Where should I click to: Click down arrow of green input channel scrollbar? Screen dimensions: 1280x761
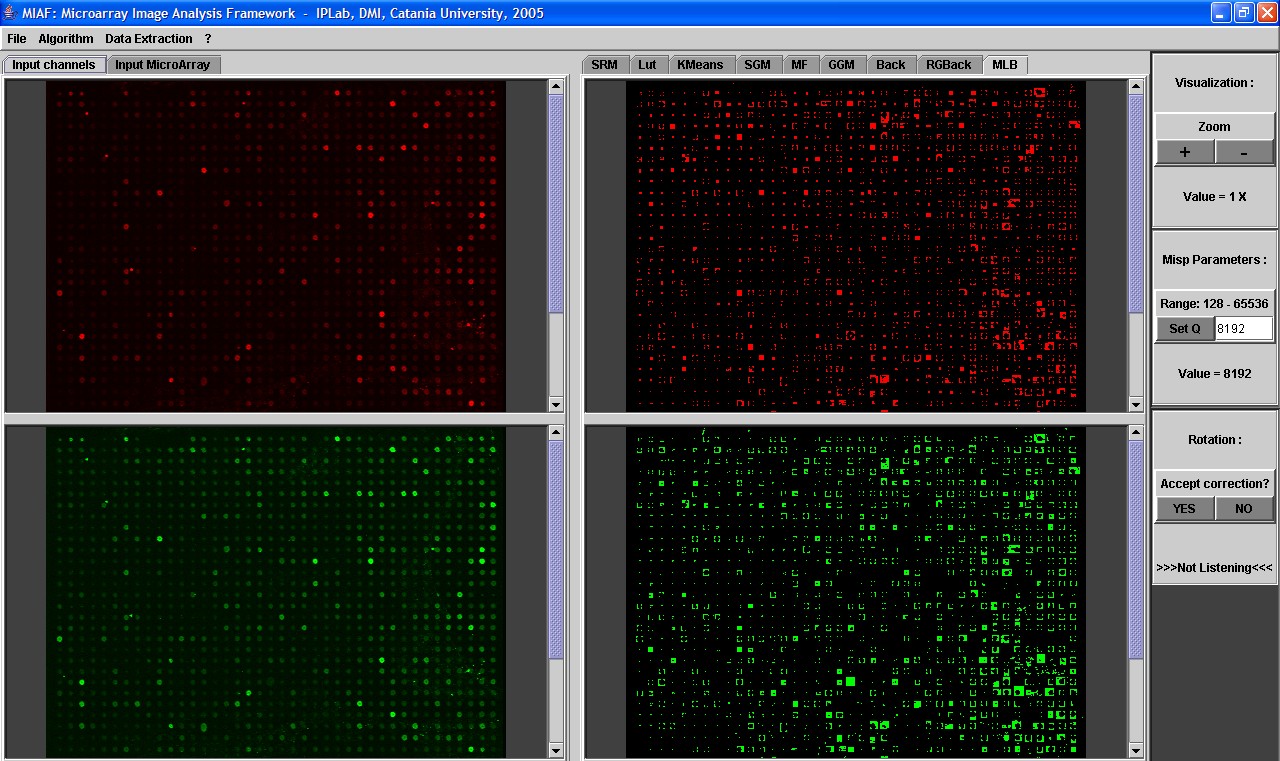pos(556,750)
